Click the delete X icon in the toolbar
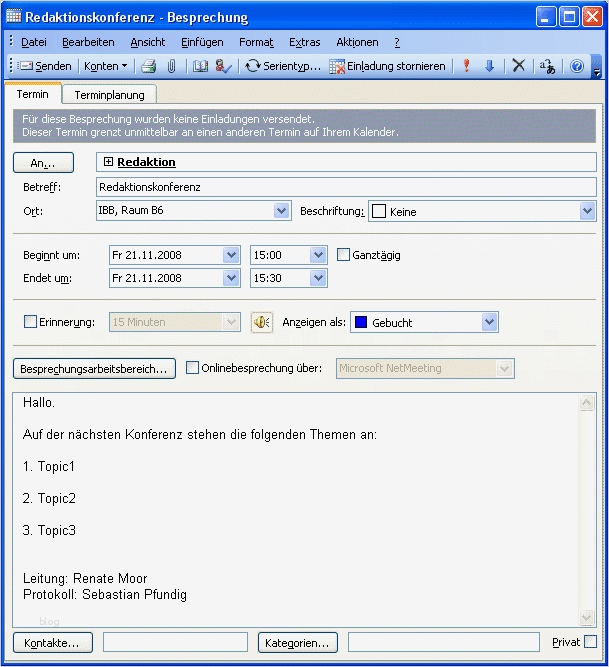 point(518,66)
